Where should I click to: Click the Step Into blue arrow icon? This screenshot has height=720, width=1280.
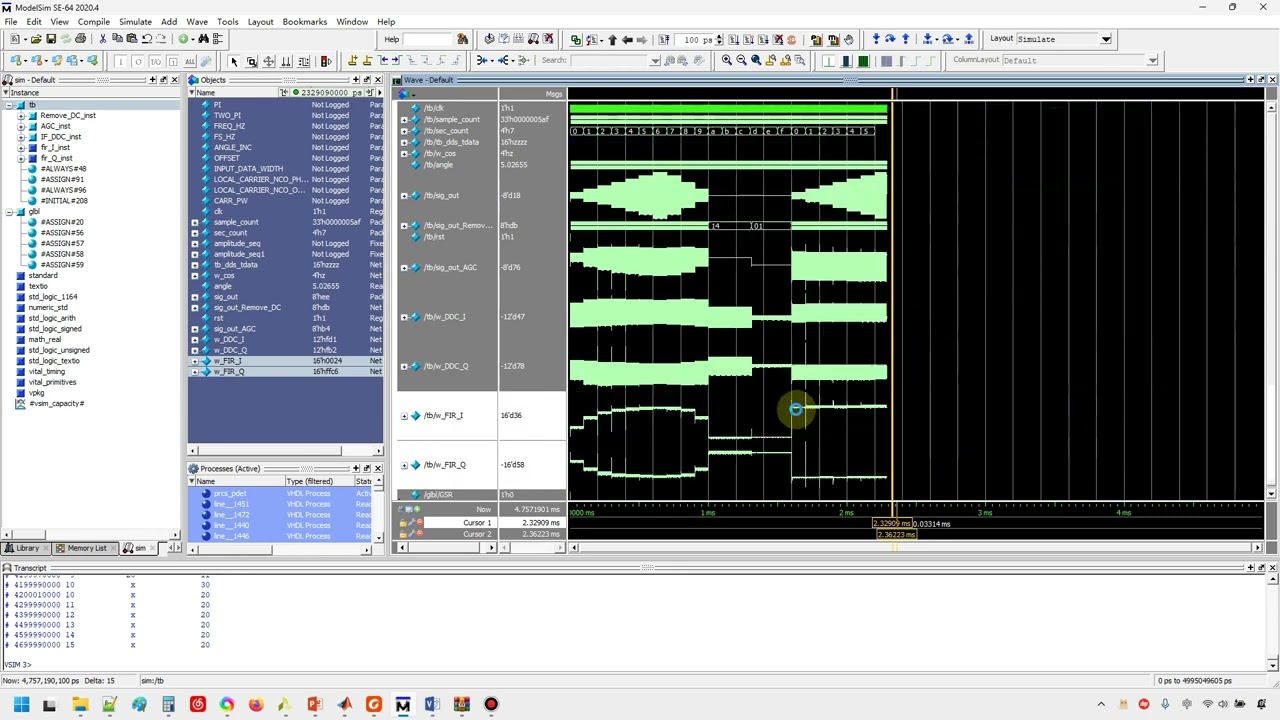pyautogui.click(x=876, y=39)
